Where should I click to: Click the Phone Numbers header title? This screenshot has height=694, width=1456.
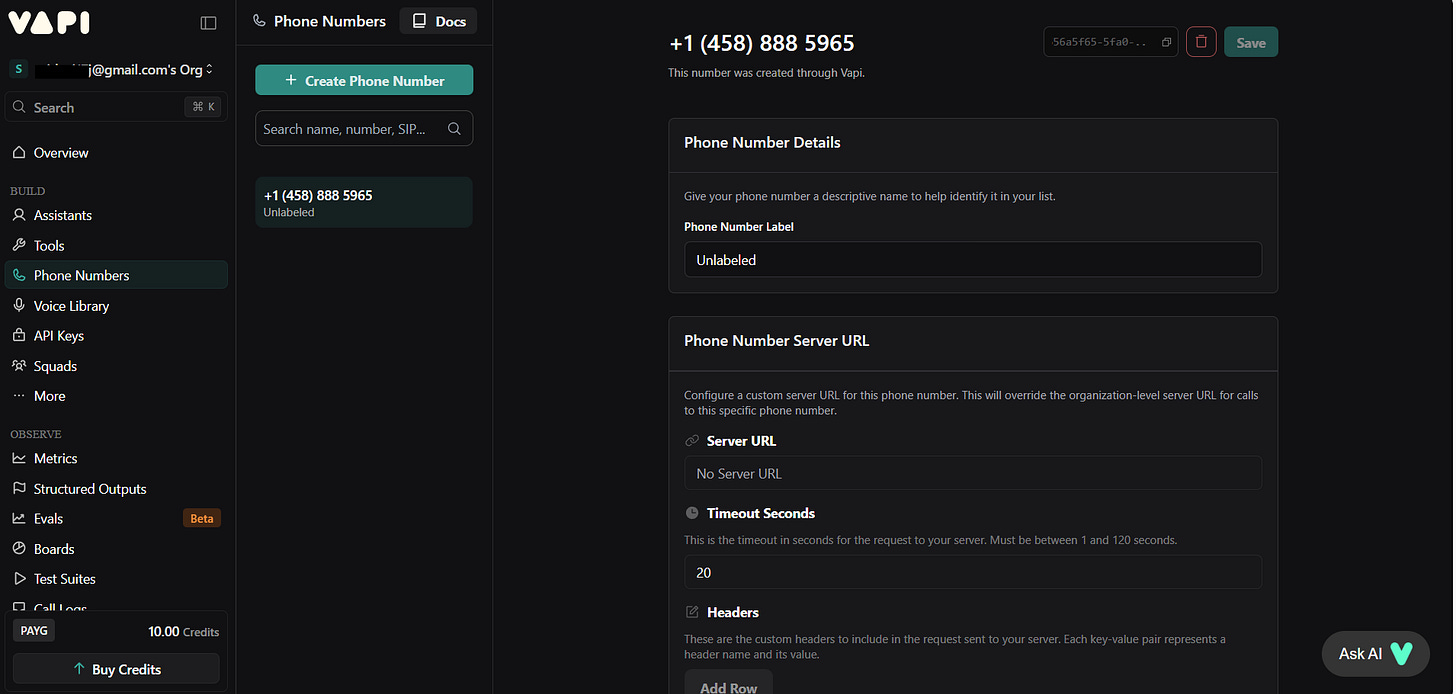pyautogui.click(x=329, y=21)
